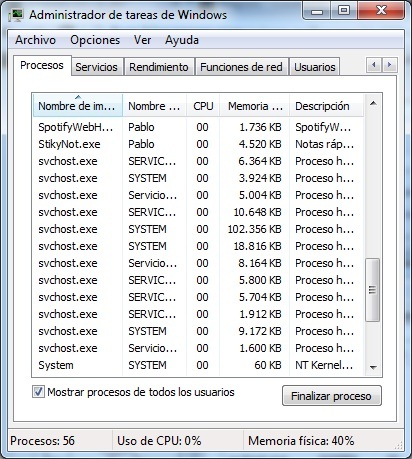Select svchost.exe using 102.356 KB
Screen dimensions: 412x459
[198, 229]
